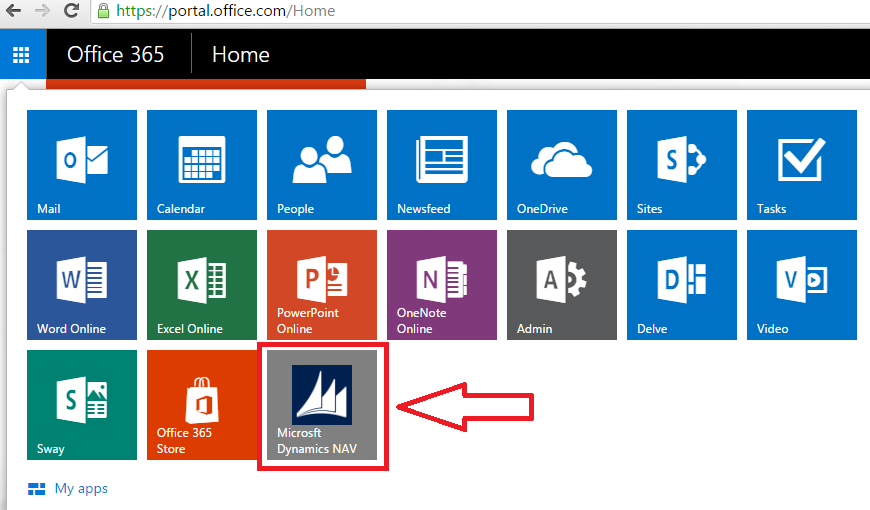Open the Mail app tile
Screen dimensions: 870x510
click(x=82, y=165)
